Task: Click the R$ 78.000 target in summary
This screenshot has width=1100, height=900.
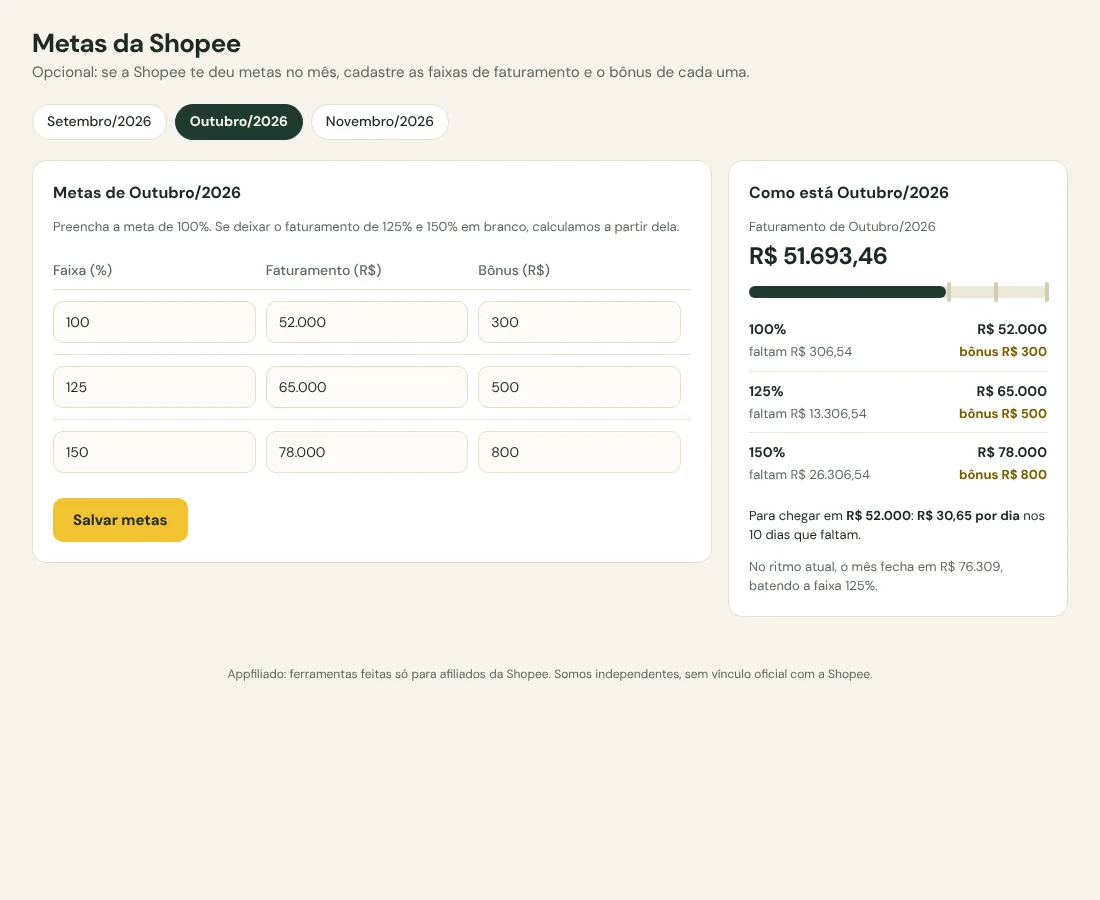Action: point(1012,452)
